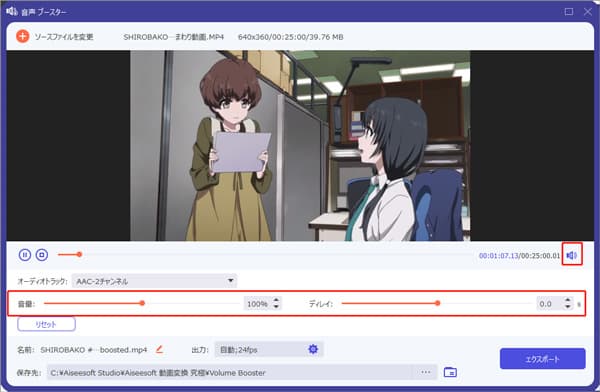Maximize the volume booster window
This screenshot has width=600, height=392.
[x=569, y=12]
